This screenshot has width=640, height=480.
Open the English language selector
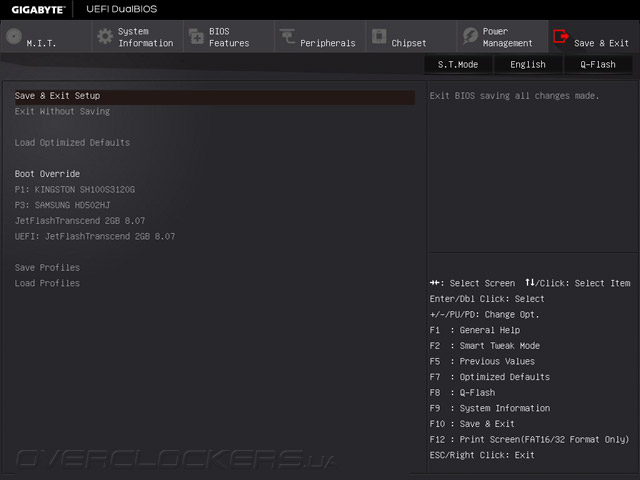528,64
